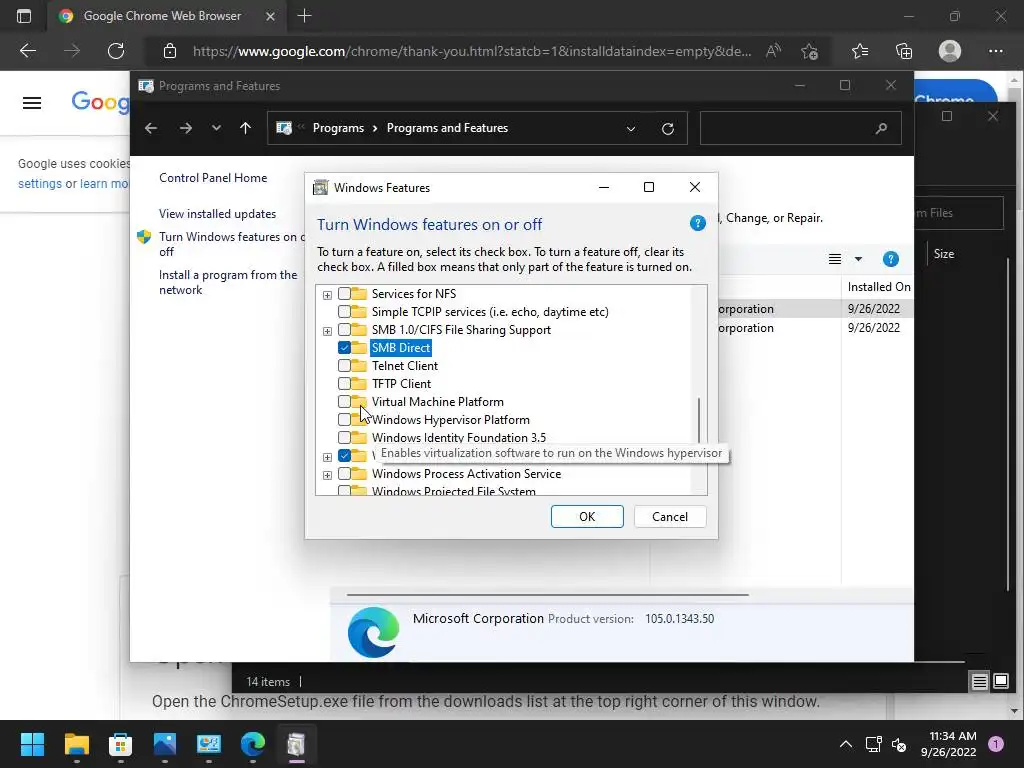This screenshot has height=768, width=1024.
Task: Click the forward arrow in Programs and Features
Action: [x=185, y=128]
